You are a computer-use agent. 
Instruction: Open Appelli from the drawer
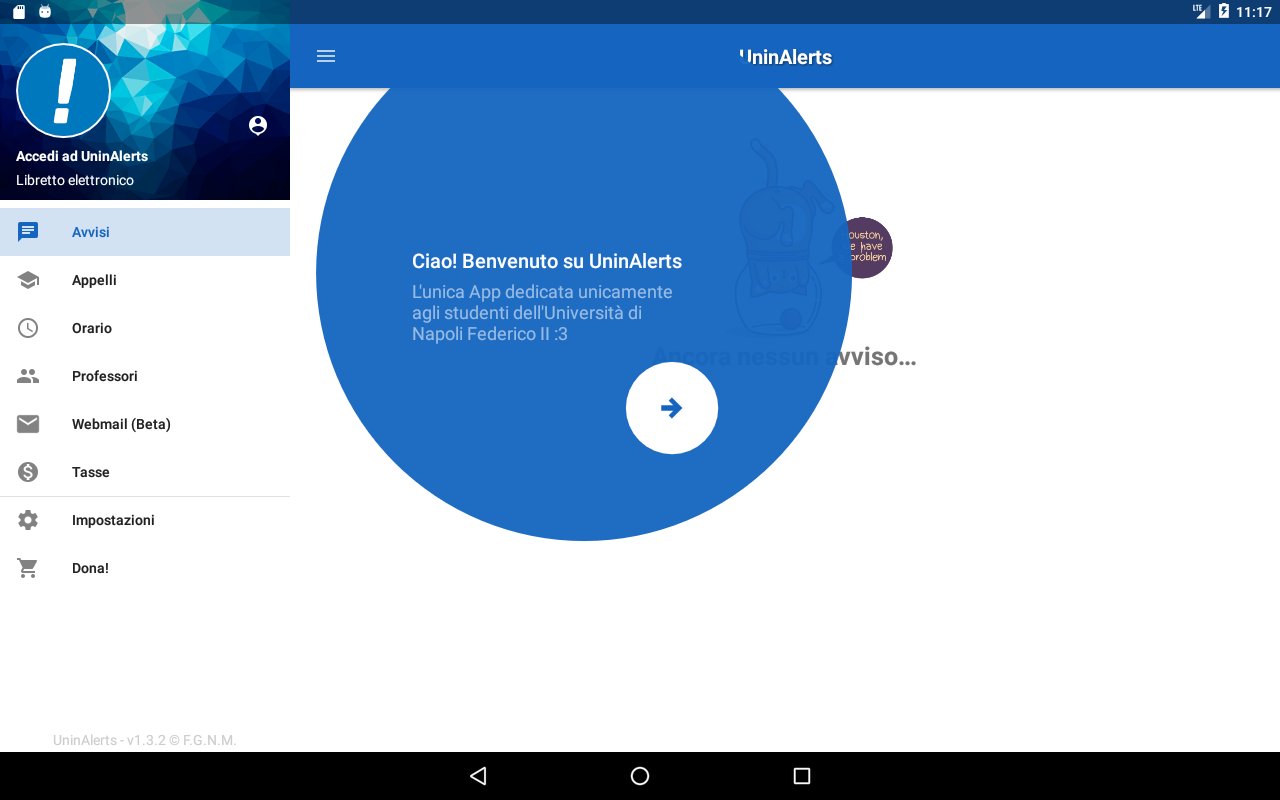pyautogui.click(x=145, y=280)
